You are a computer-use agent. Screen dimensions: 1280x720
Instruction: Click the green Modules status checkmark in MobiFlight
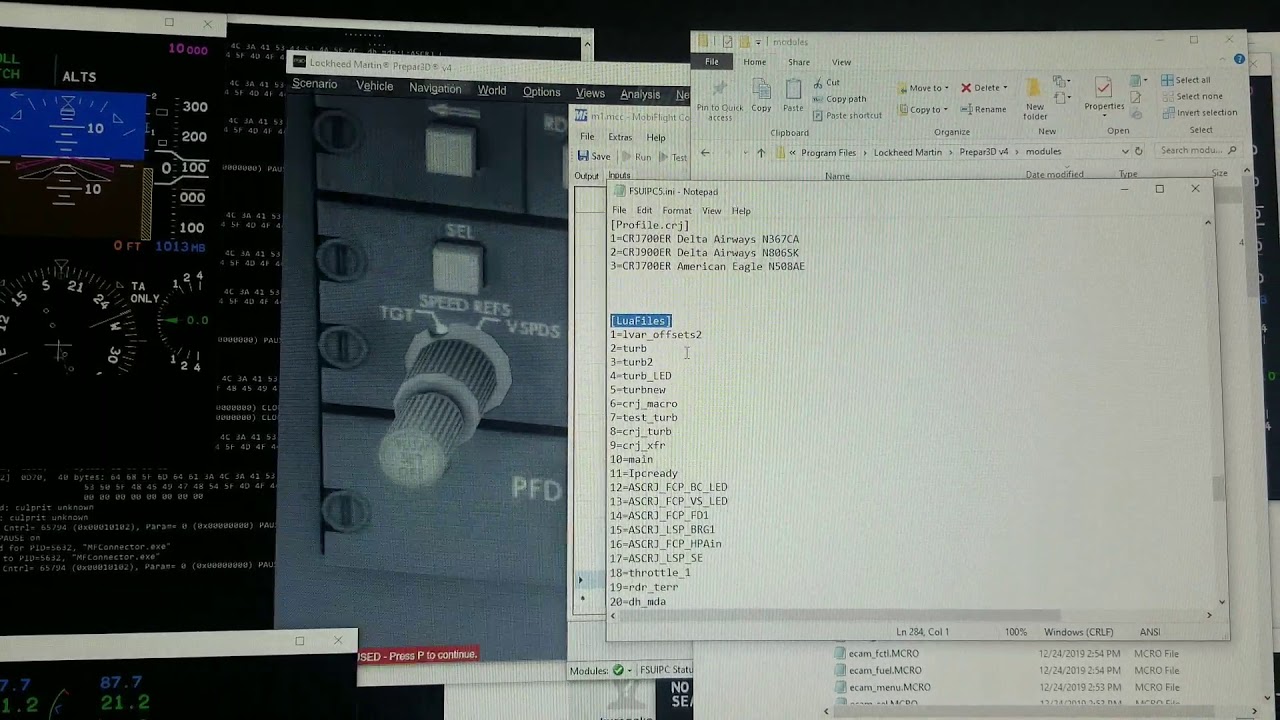tap(618, 670)
